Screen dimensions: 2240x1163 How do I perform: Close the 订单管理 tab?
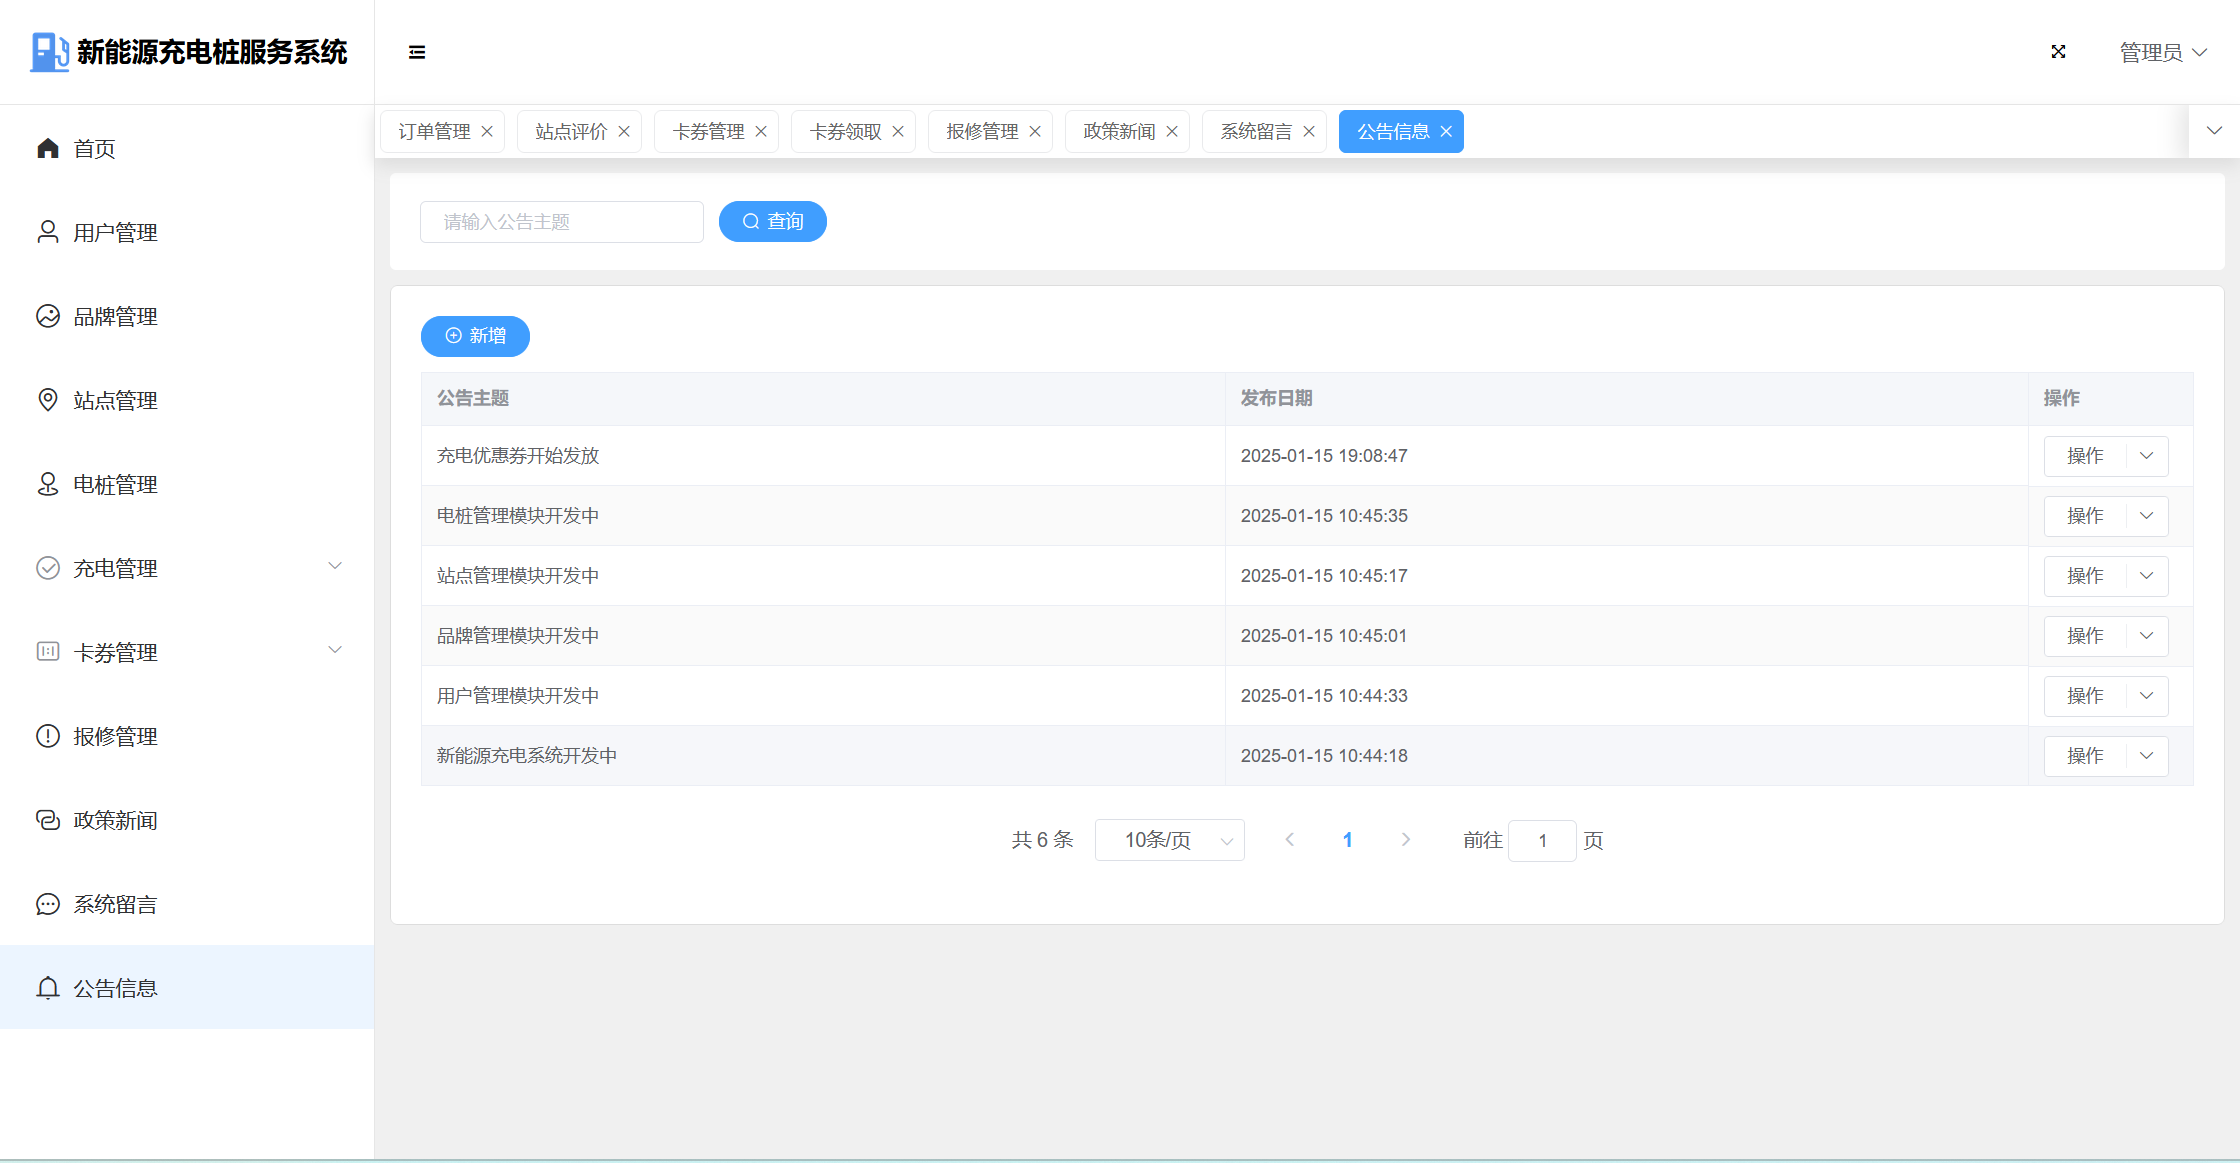pyautogui.click(x=487, y=131)
